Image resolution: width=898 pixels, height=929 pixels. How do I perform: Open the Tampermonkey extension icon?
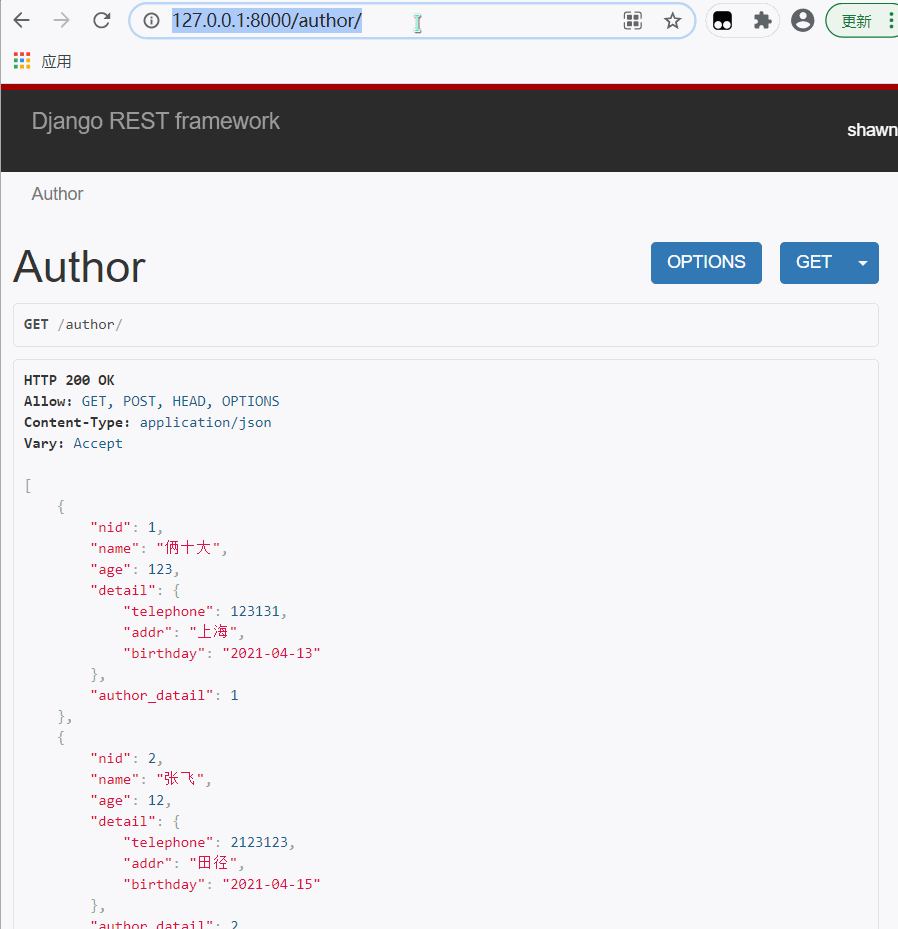[x=722, y=21]
